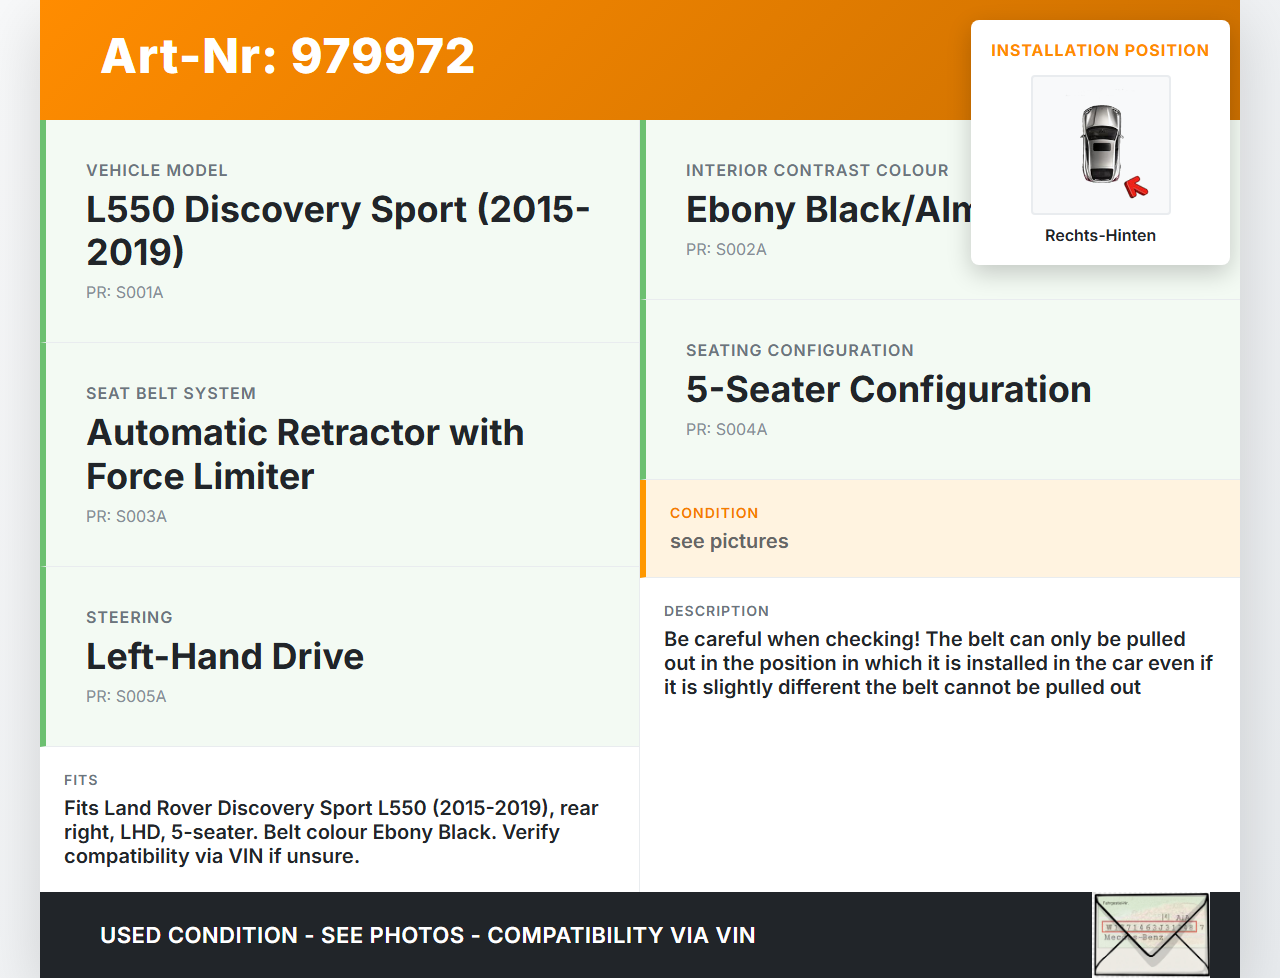The width and height of the screenshot is (1280, 978).
Task: Click PR code S005A under steering
Action: click(127, 697)
